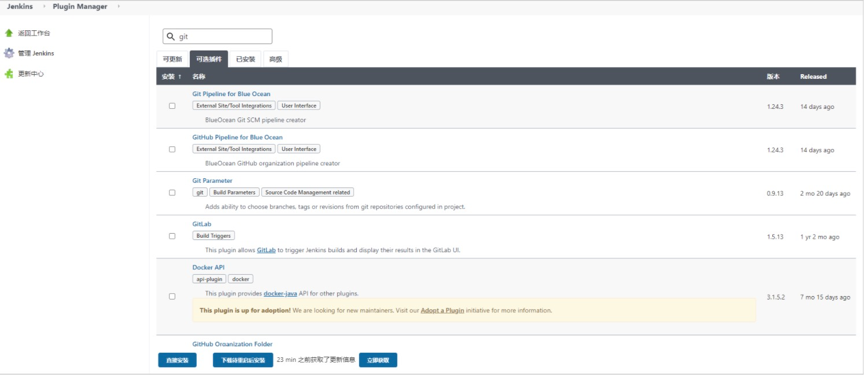This screenshot has width=864, height=375.
Task: Open the 已安装 tab
Action: (x=245, y=59)
